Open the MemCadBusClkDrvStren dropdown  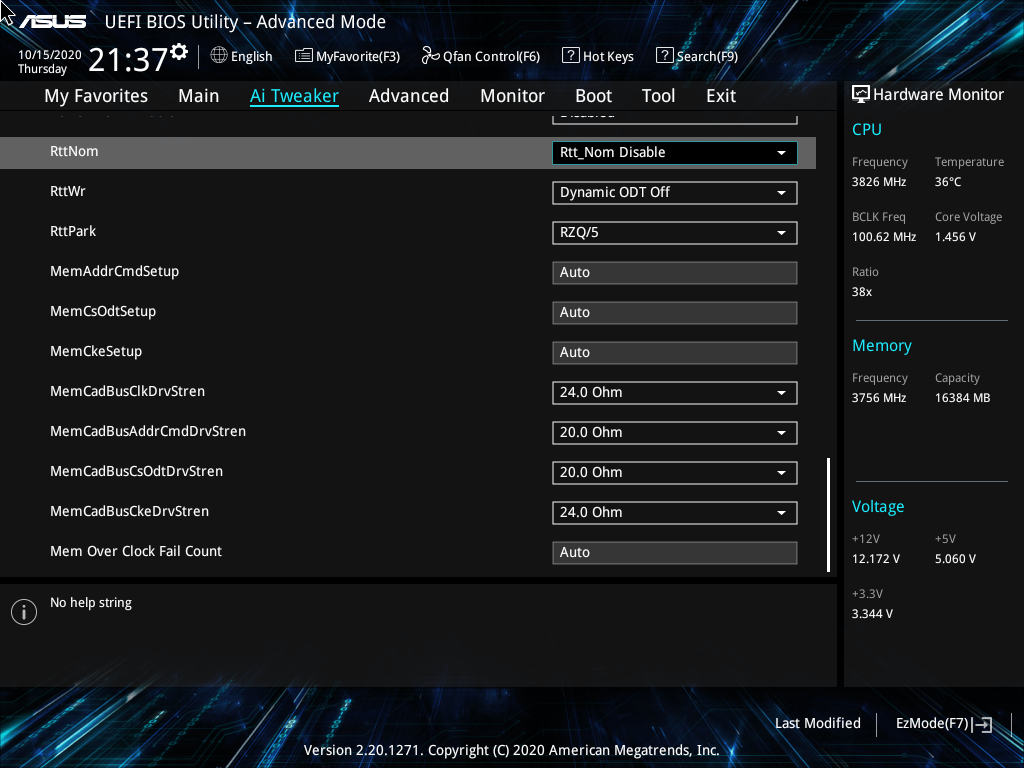[x=675, y=392]
